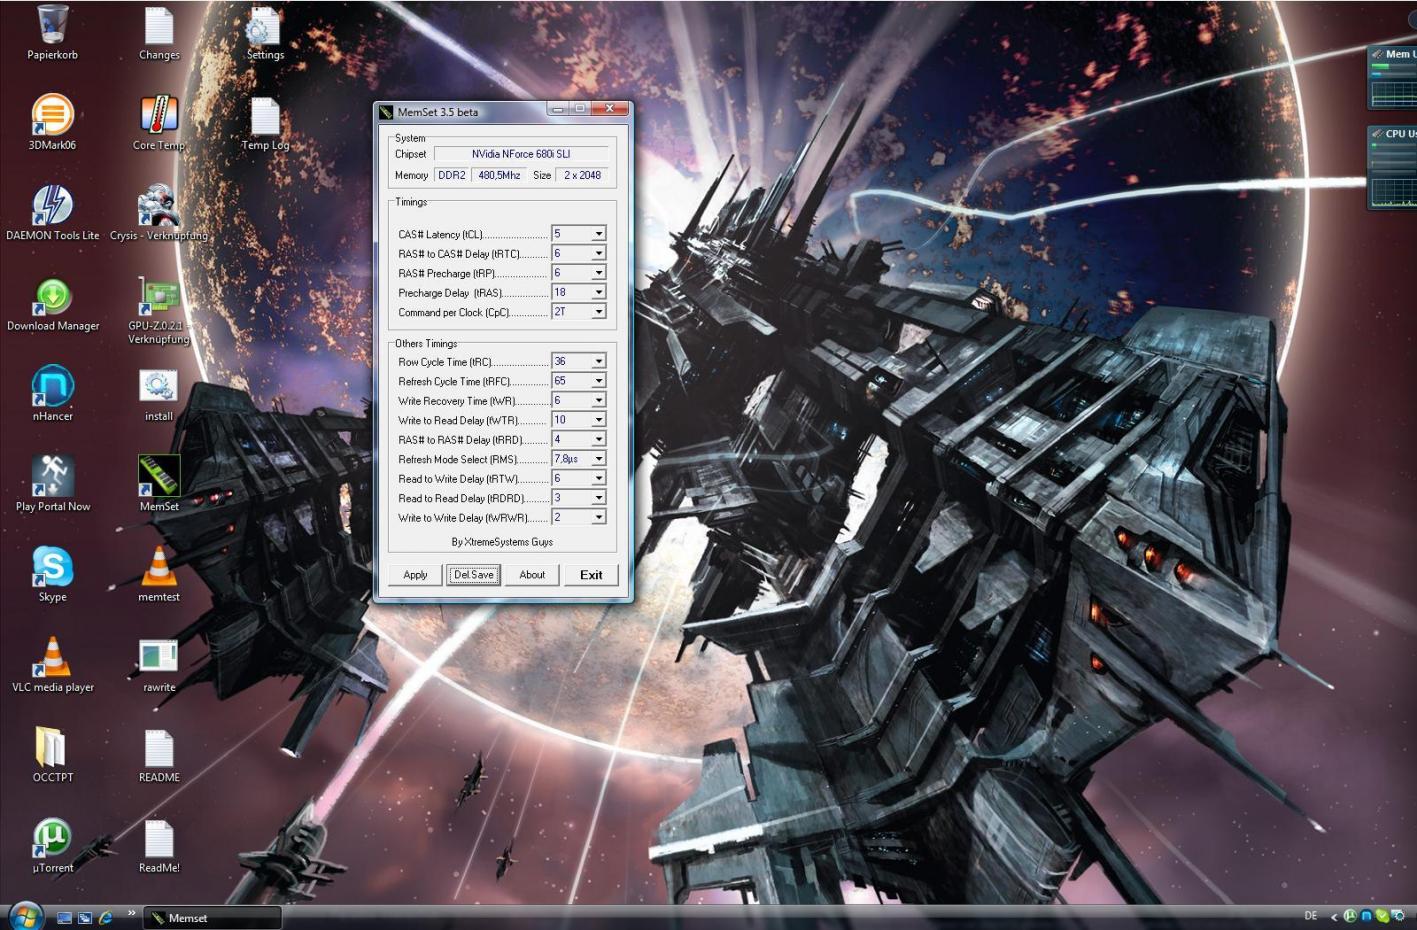Click the Exit button in MemSet

[x=591, y=575]
